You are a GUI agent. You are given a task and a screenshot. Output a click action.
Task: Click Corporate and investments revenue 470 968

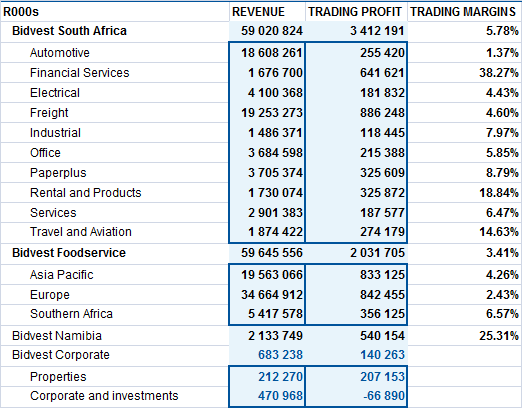click(280, 396)
